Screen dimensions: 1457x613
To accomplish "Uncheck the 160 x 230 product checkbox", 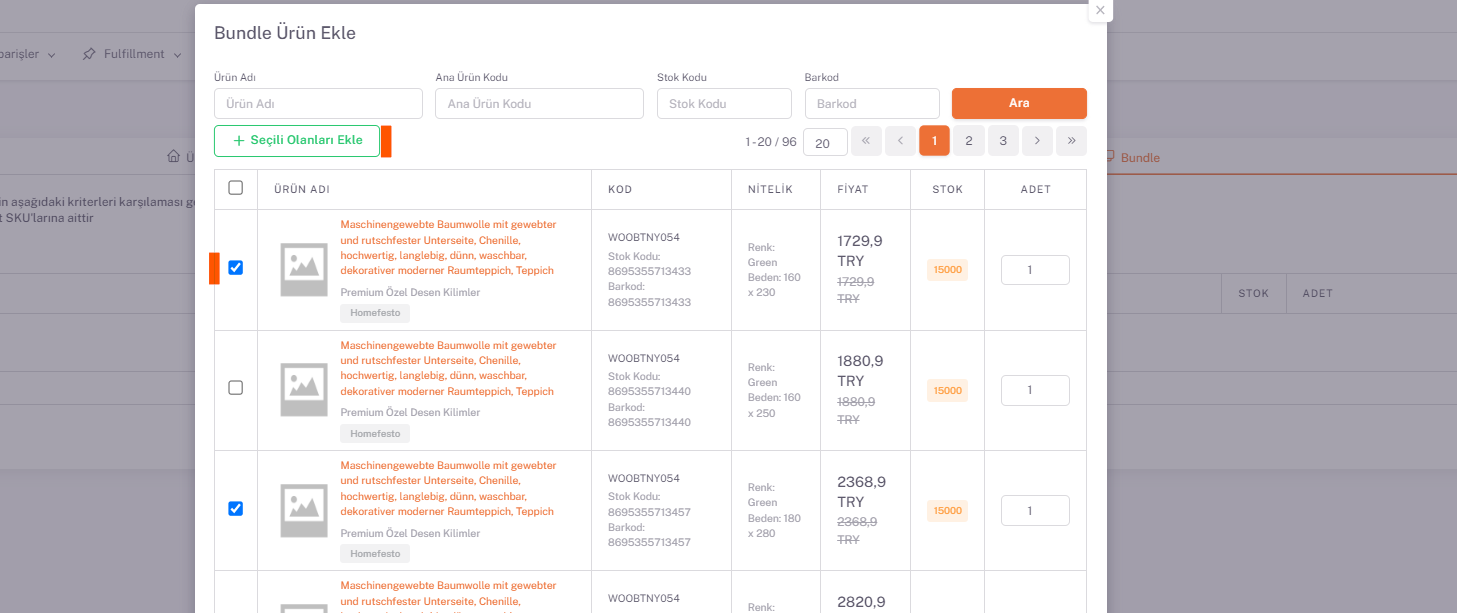I will (236, 268).
